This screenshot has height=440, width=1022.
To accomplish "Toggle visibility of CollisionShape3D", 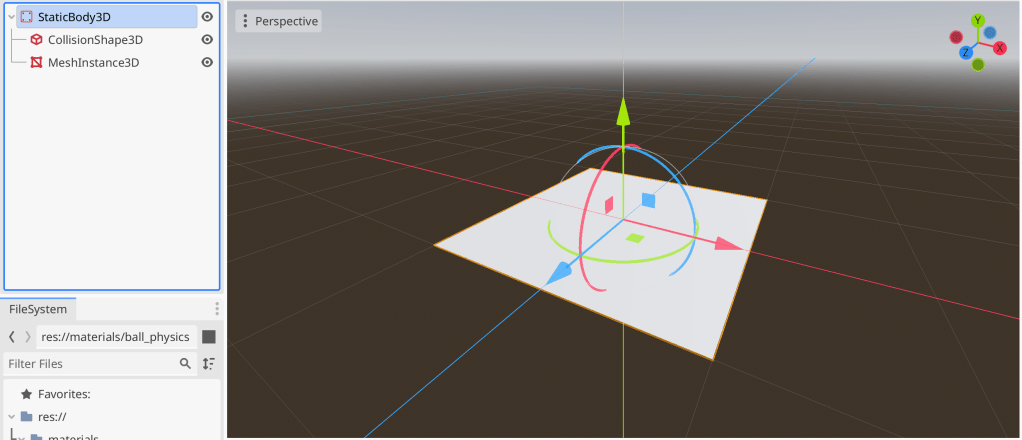I will tap(207, 40).
